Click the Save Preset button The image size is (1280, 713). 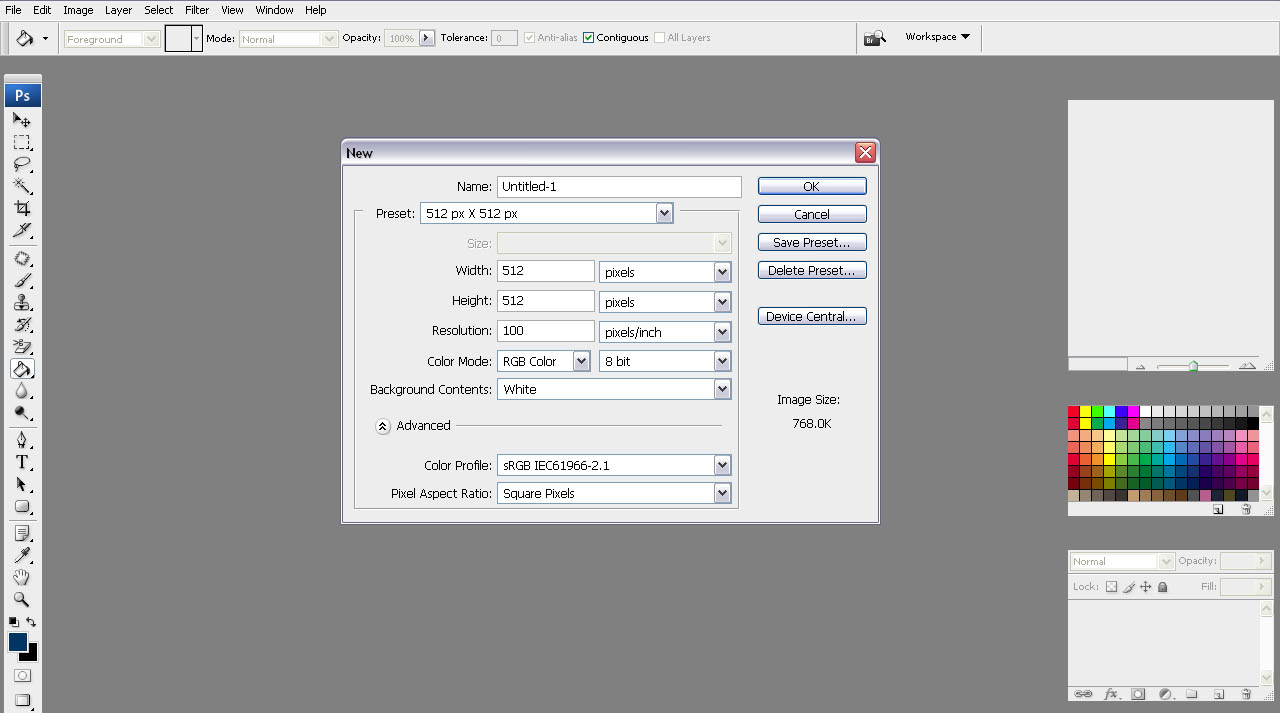coord(812,242)
